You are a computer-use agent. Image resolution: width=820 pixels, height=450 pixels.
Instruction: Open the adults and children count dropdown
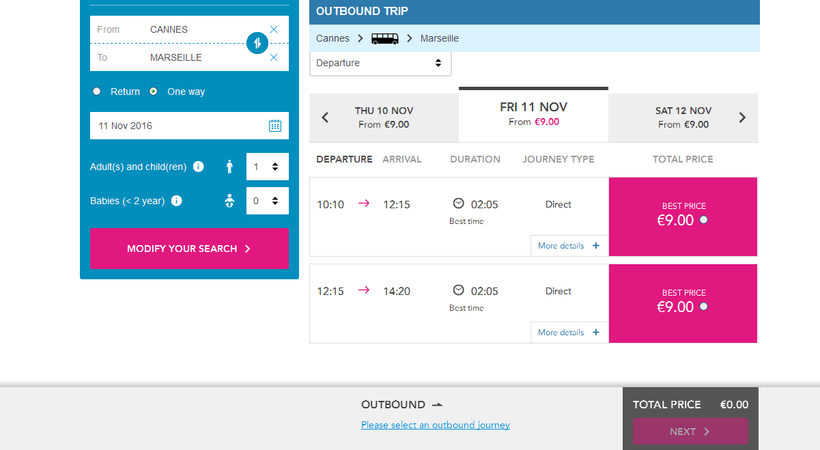[x=267, y=167]
